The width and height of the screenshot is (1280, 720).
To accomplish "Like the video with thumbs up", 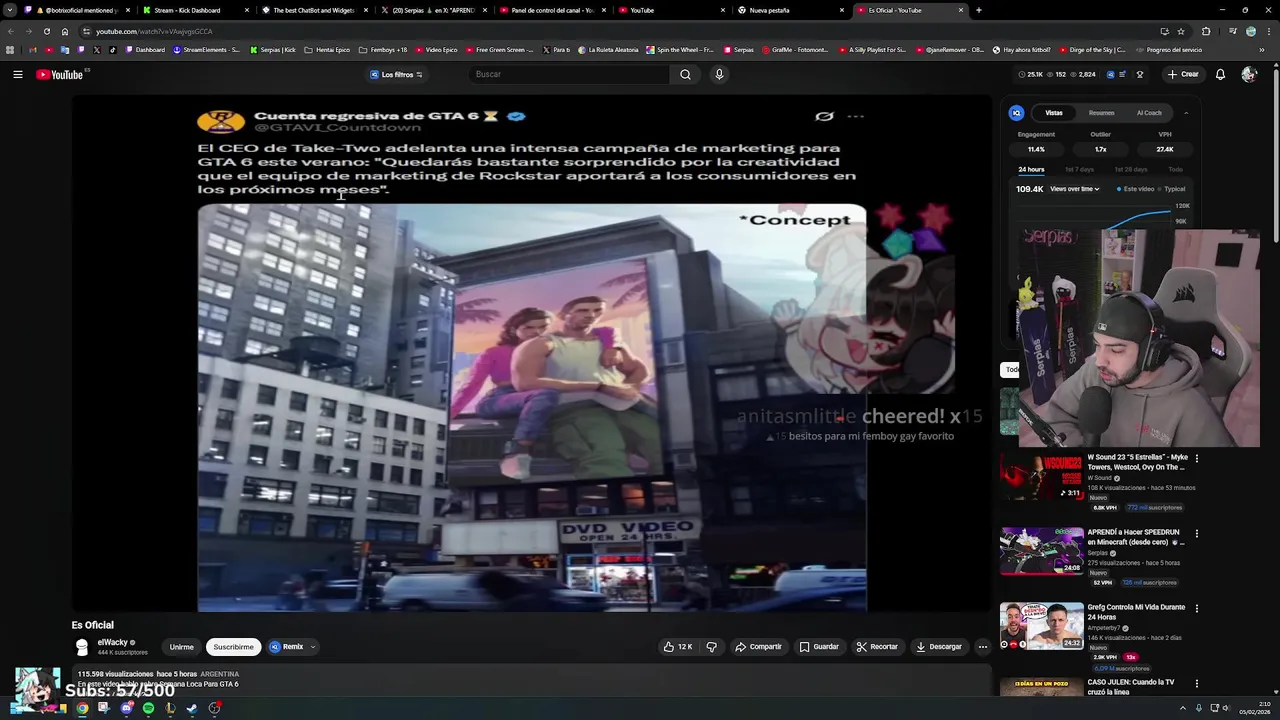I will (677, 647).
